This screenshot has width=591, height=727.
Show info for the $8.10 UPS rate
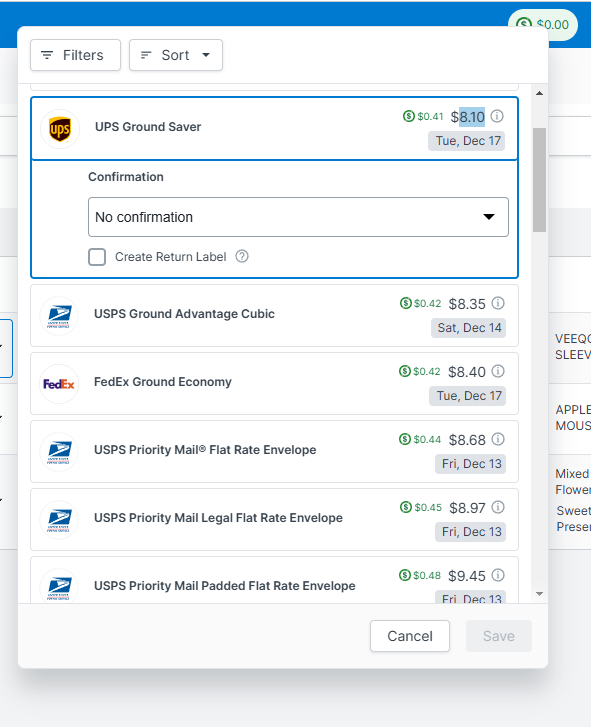coord(497,116)
